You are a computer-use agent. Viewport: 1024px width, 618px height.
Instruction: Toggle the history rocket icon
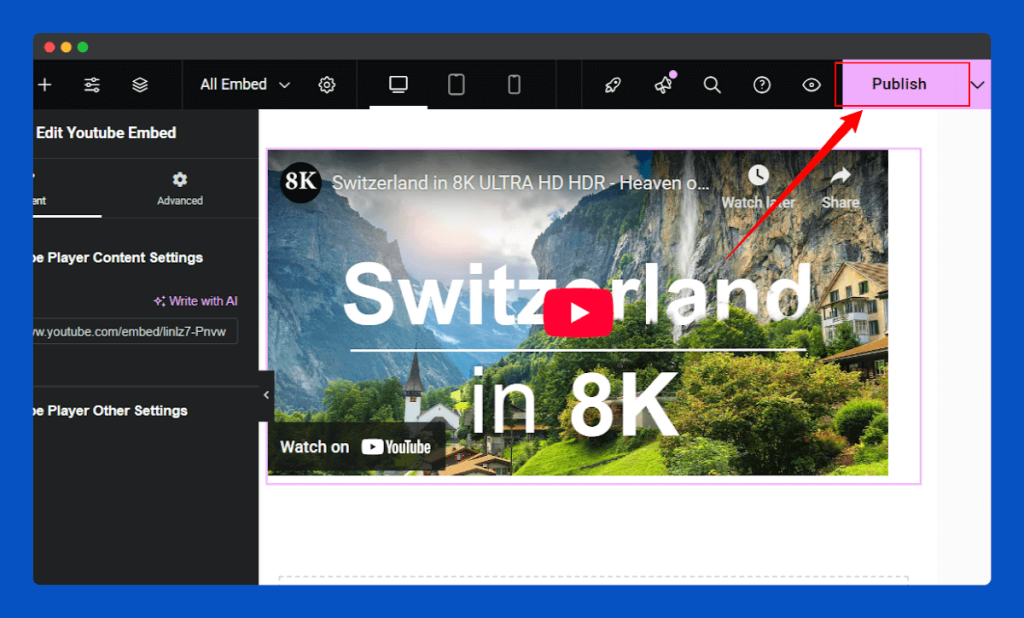coord(613,84)
